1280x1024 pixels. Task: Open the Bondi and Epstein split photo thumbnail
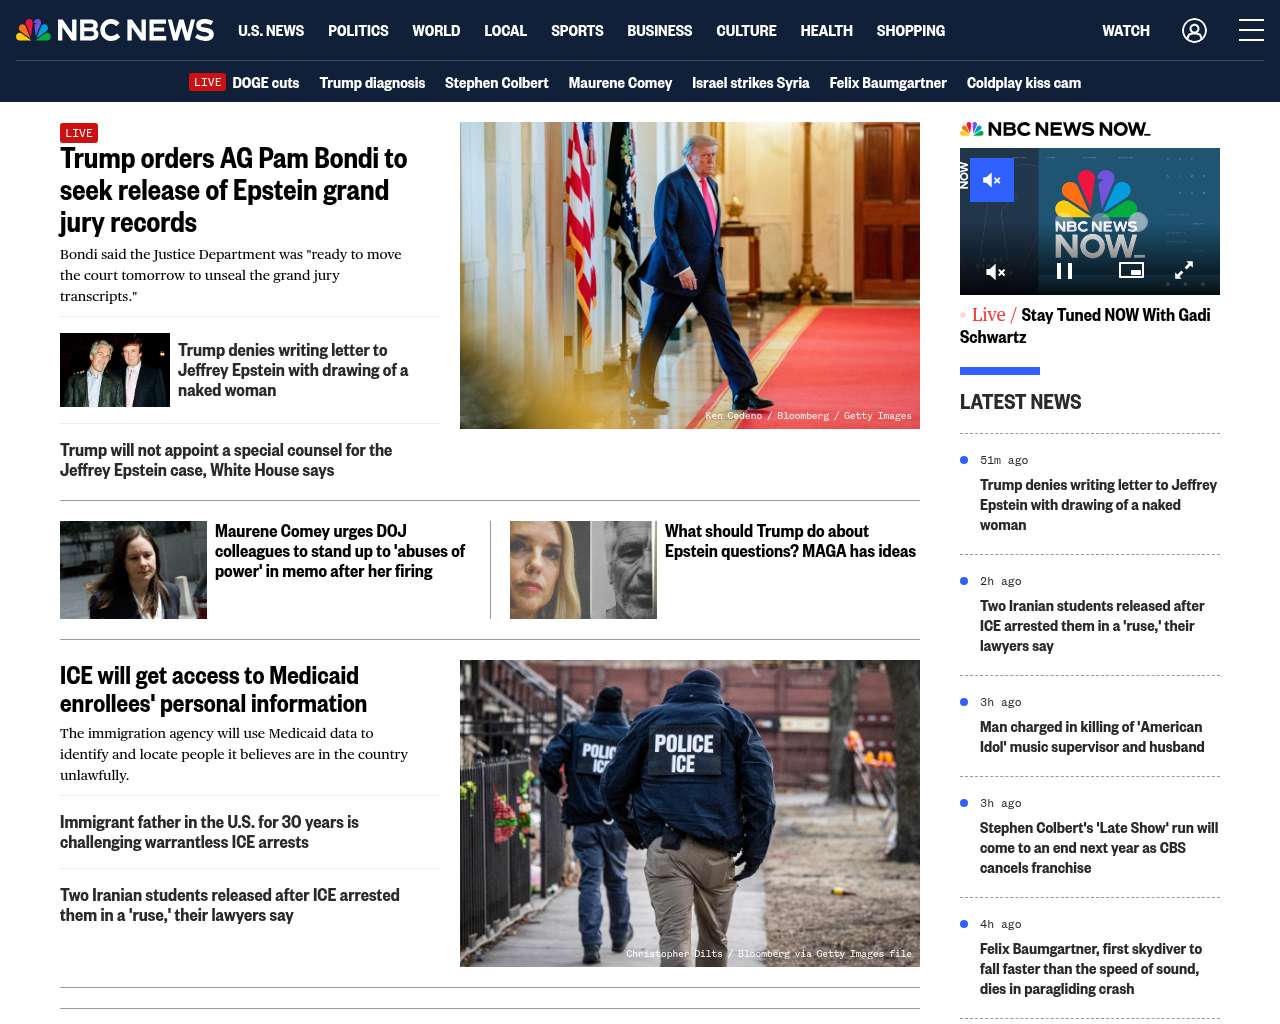(583, 570)
